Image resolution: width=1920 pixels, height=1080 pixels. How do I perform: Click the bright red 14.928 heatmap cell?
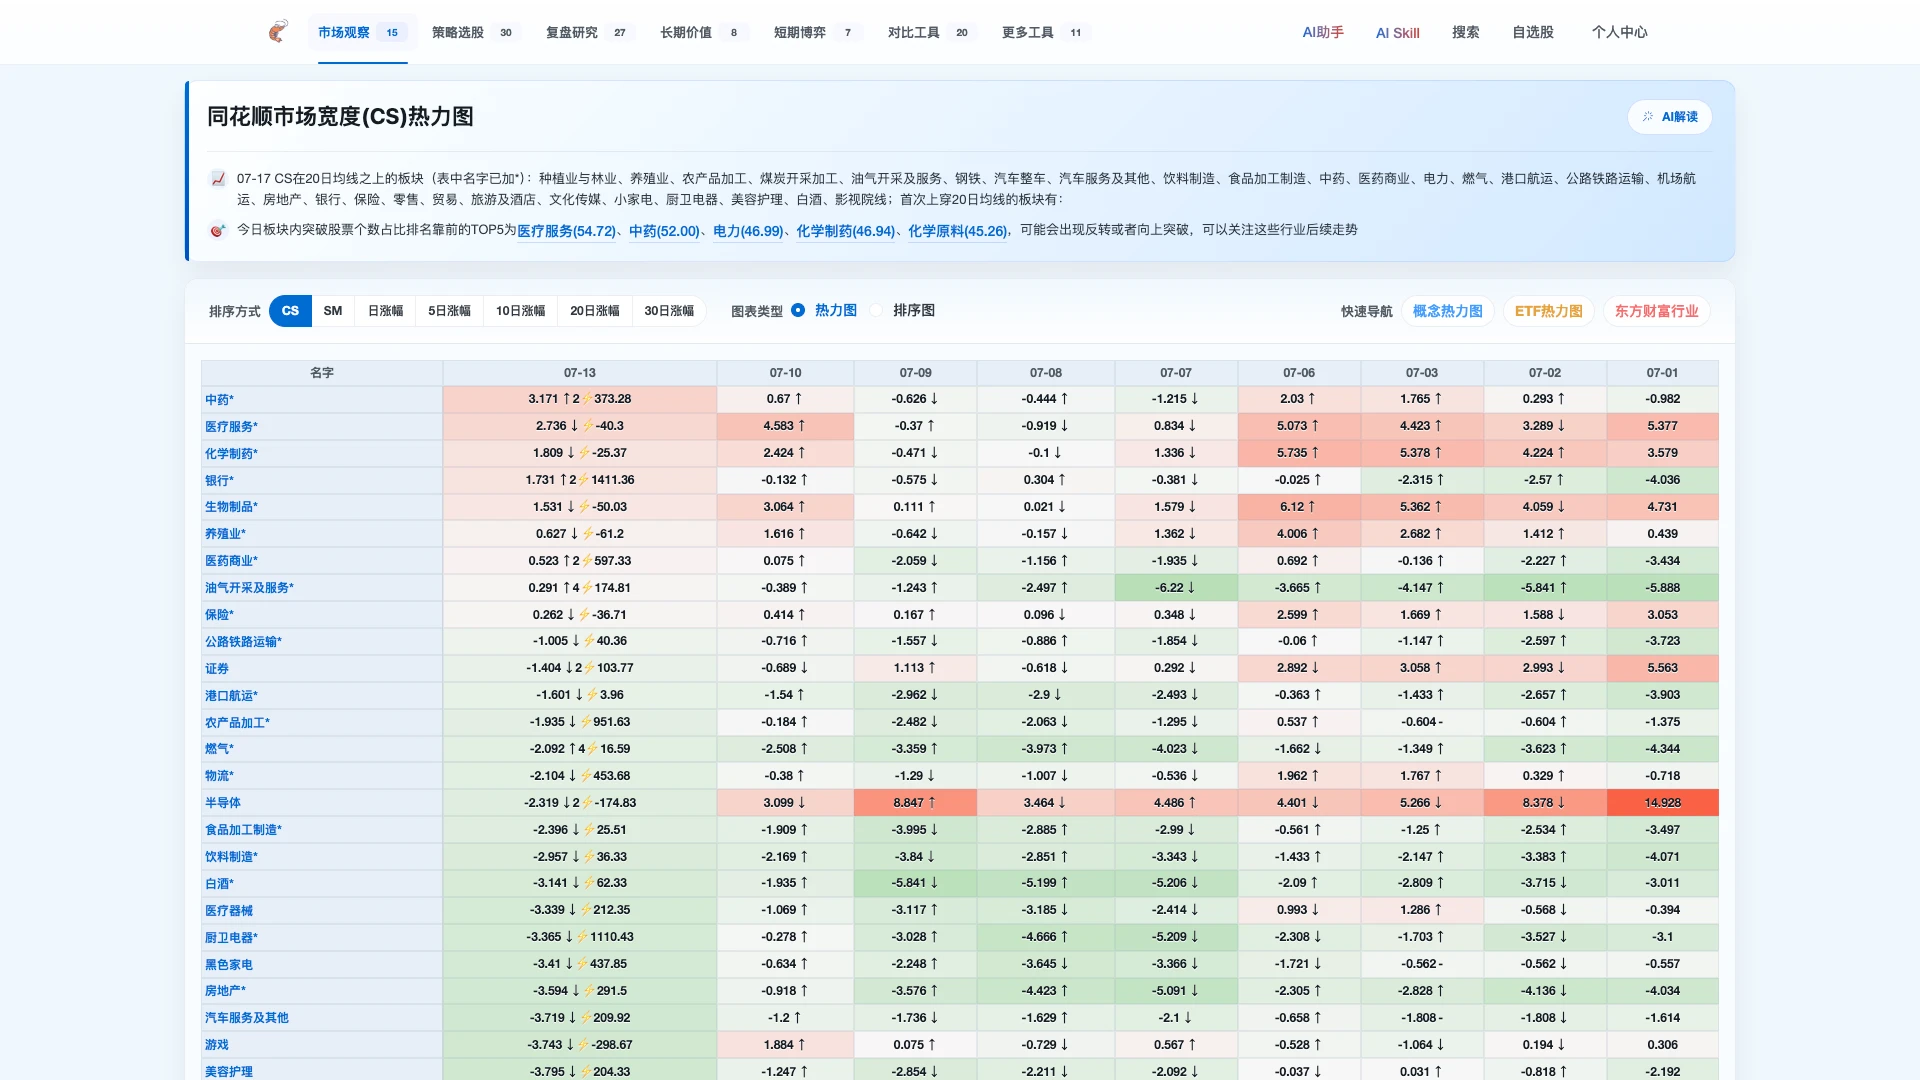[1663, 803]
